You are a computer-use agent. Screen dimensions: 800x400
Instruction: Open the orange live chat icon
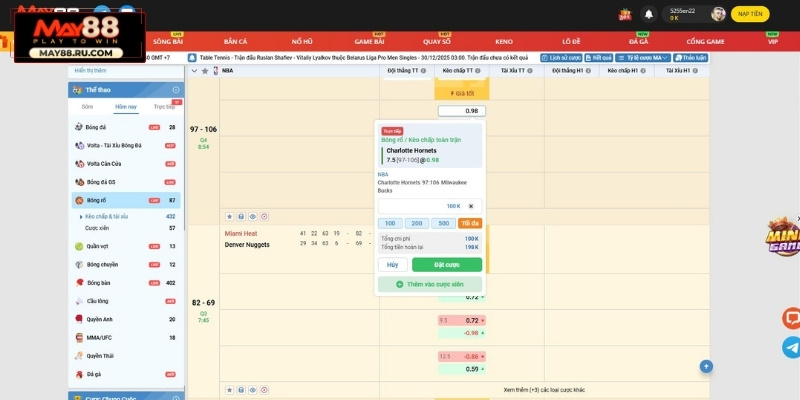click(790, 319)
